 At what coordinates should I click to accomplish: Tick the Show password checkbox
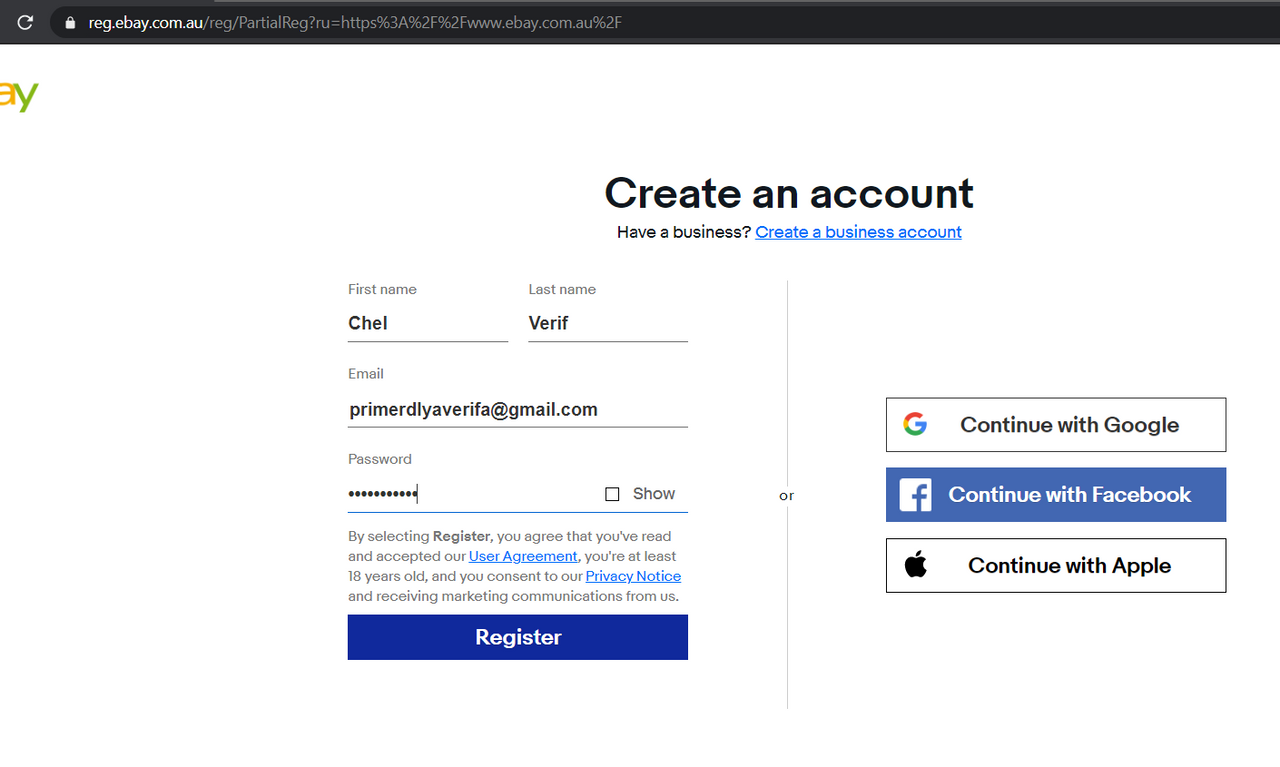(x=612, y=494)
